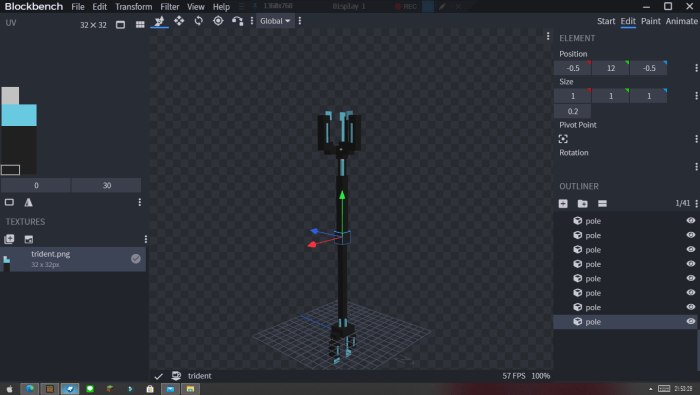Viewport: 700px width, 395px height.
Task: Click the UV fullscreen window icon
Action: click(121, 25)
